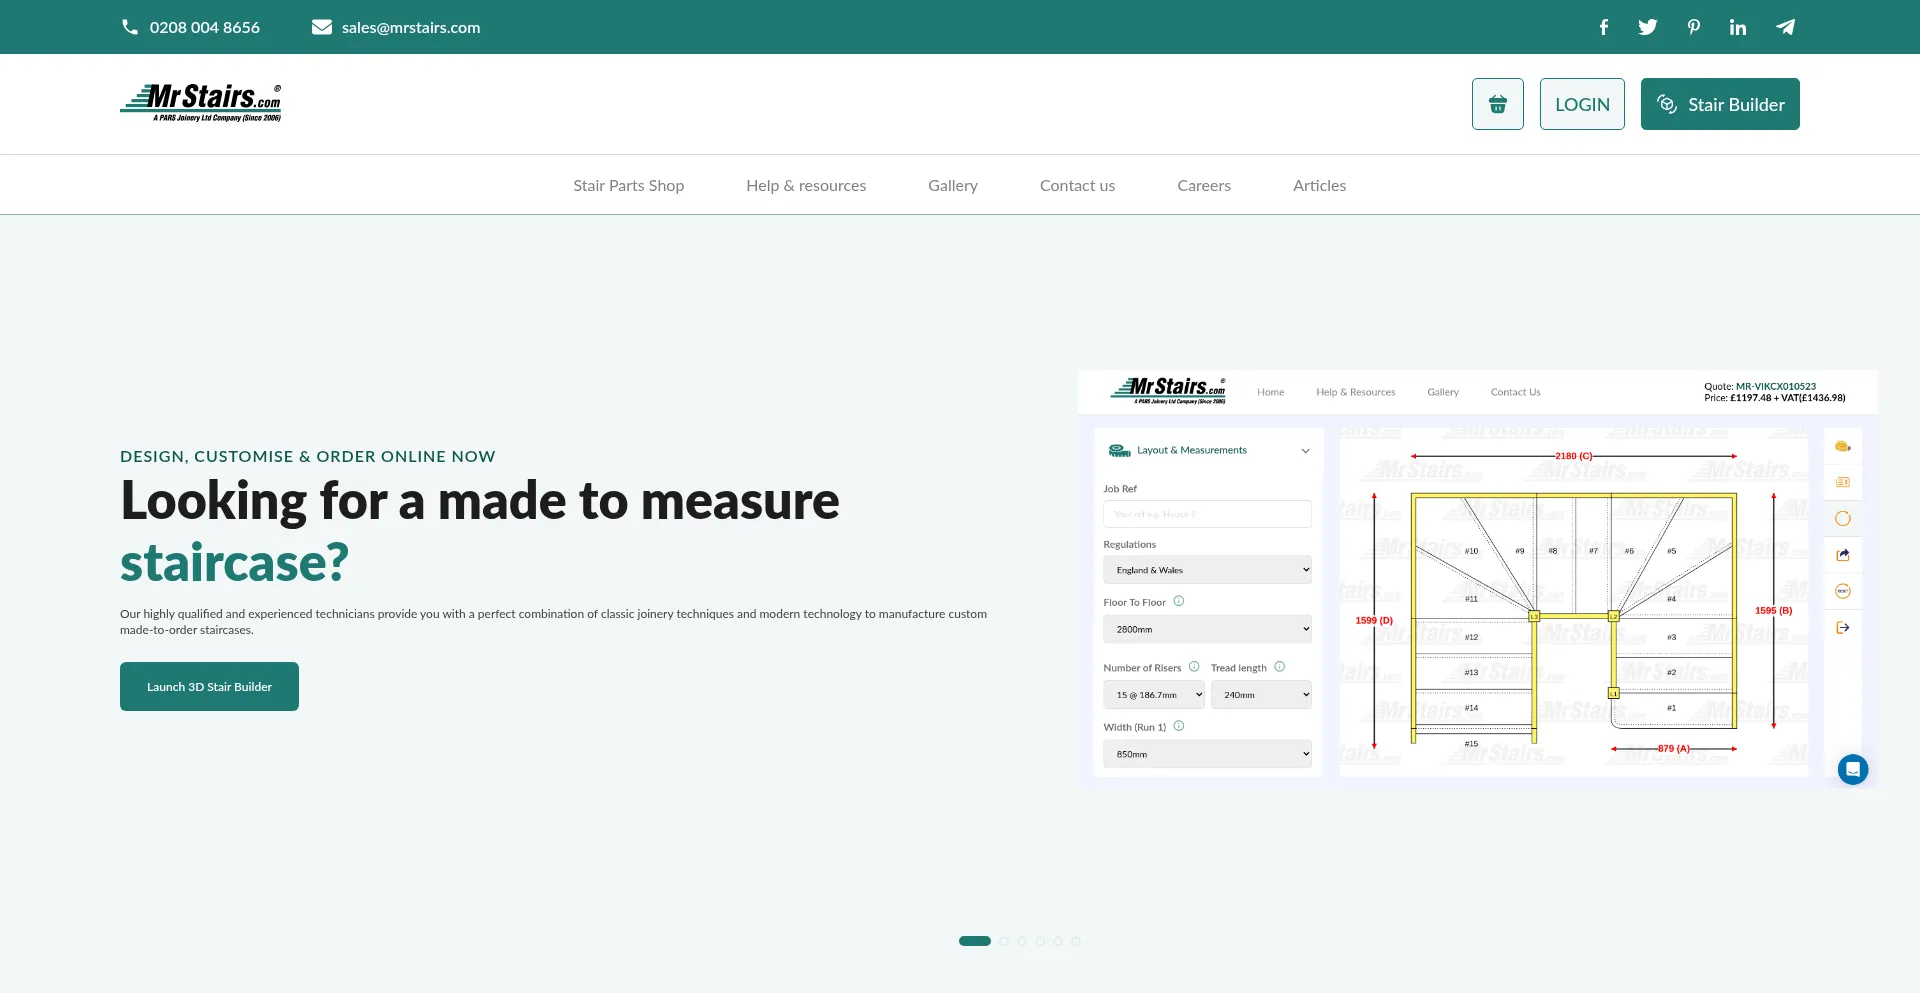Viewport: 1920px width, 993px height.
Task: Open the live chat bubble widget
Action: tap(1852, 769)
